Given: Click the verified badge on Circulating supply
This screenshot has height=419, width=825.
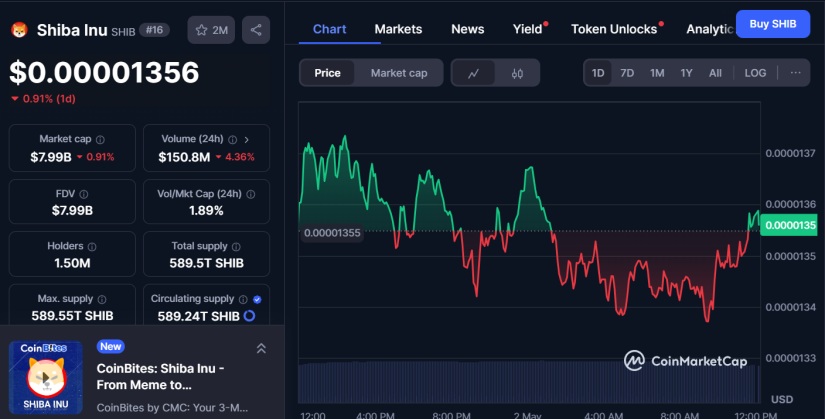Looking at the screenshot, I should pos(257,299).
